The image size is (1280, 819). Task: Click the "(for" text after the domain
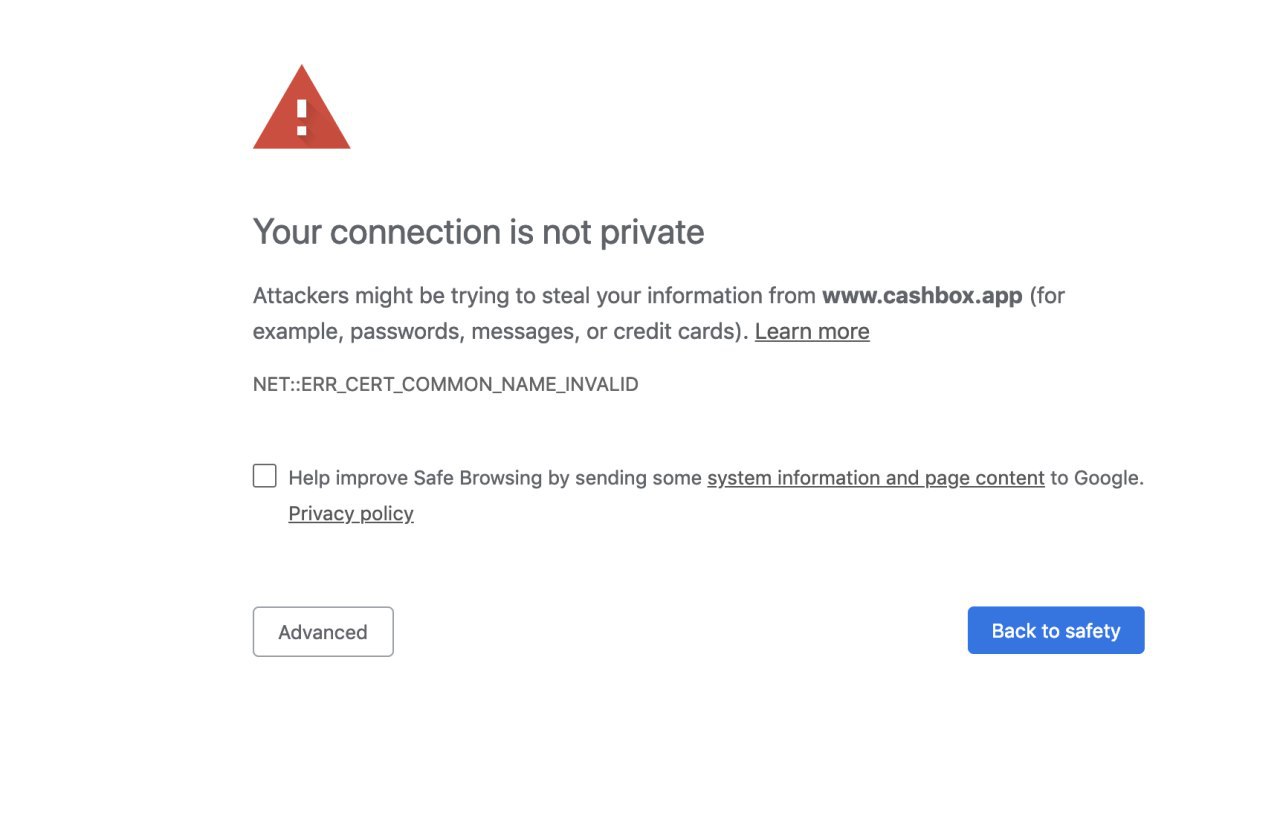point(1049,296)
